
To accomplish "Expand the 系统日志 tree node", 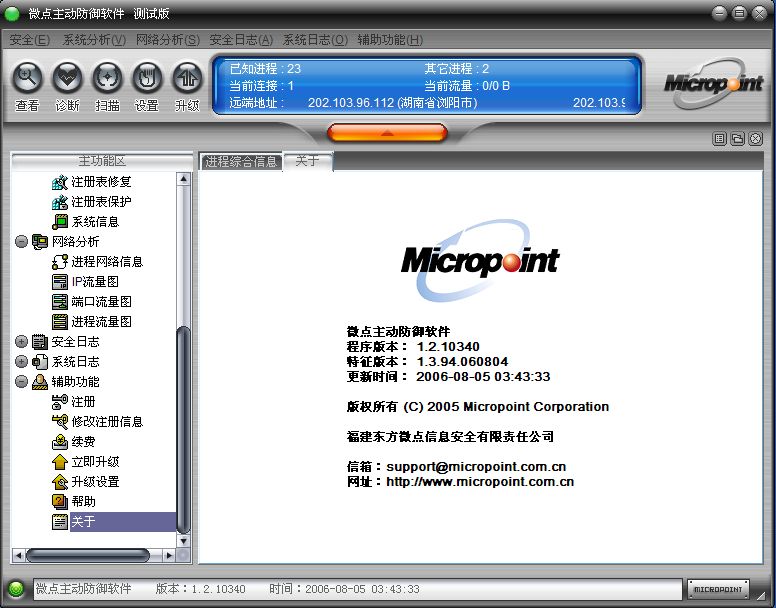I will (x=21, y=362).
